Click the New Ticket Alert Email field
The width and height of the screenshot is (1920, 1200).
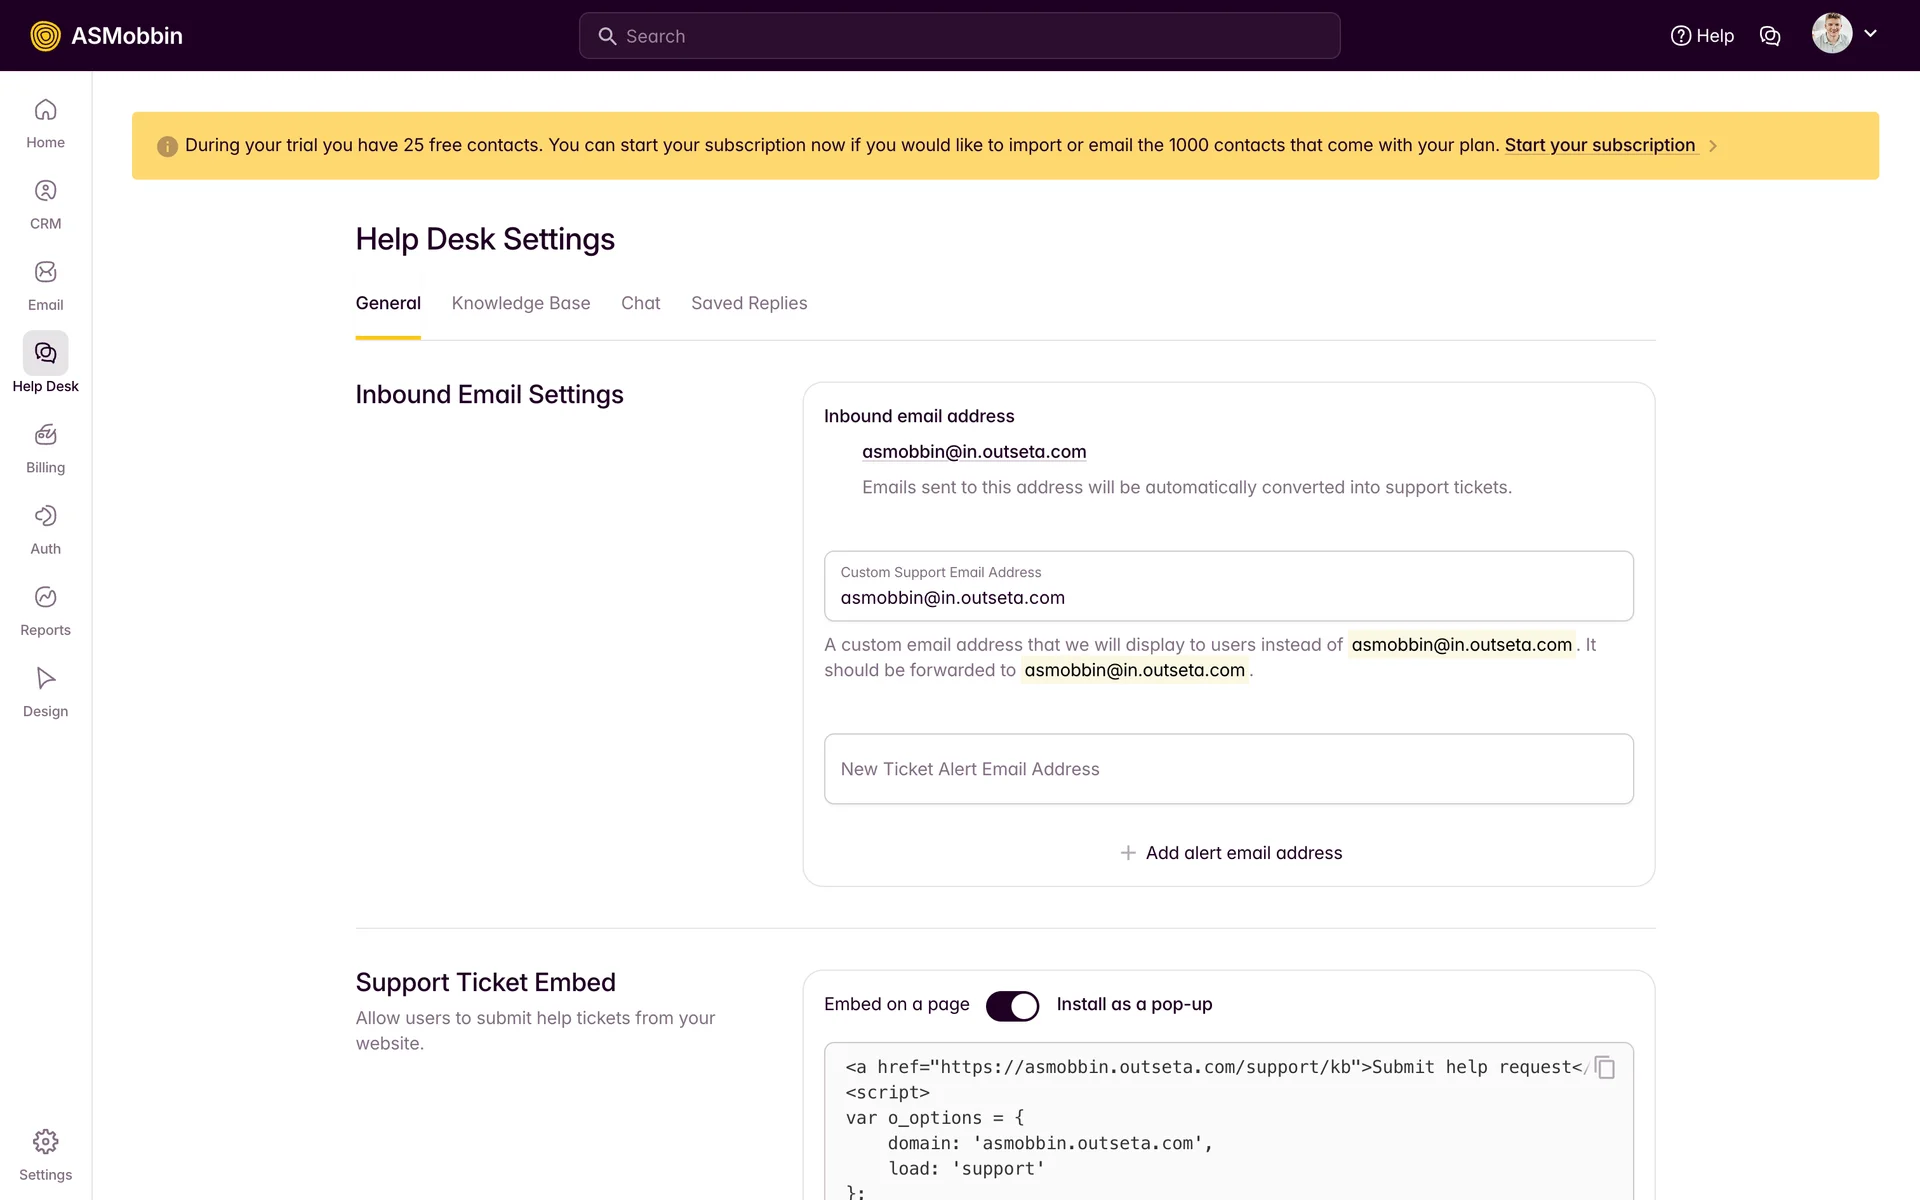pos(1228,769)
